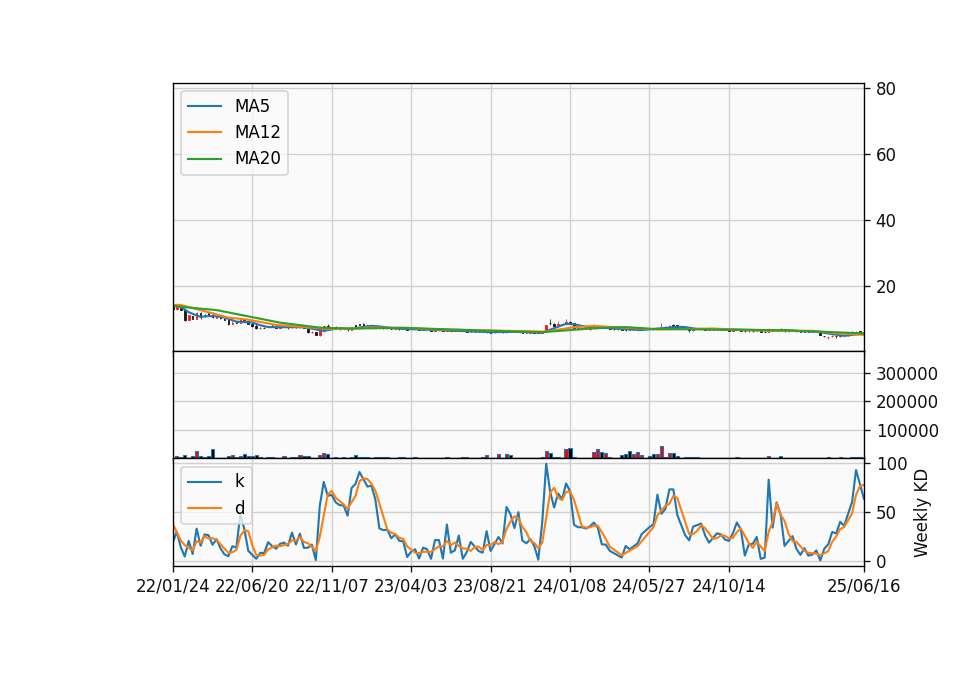Click the price axis value 60

click(x=885, y=155)
